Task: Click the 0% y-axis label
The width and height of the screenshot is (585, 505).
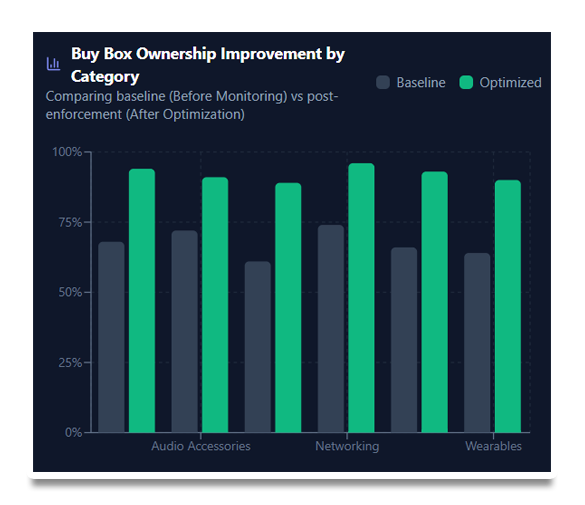Action: tap(73, 433)
